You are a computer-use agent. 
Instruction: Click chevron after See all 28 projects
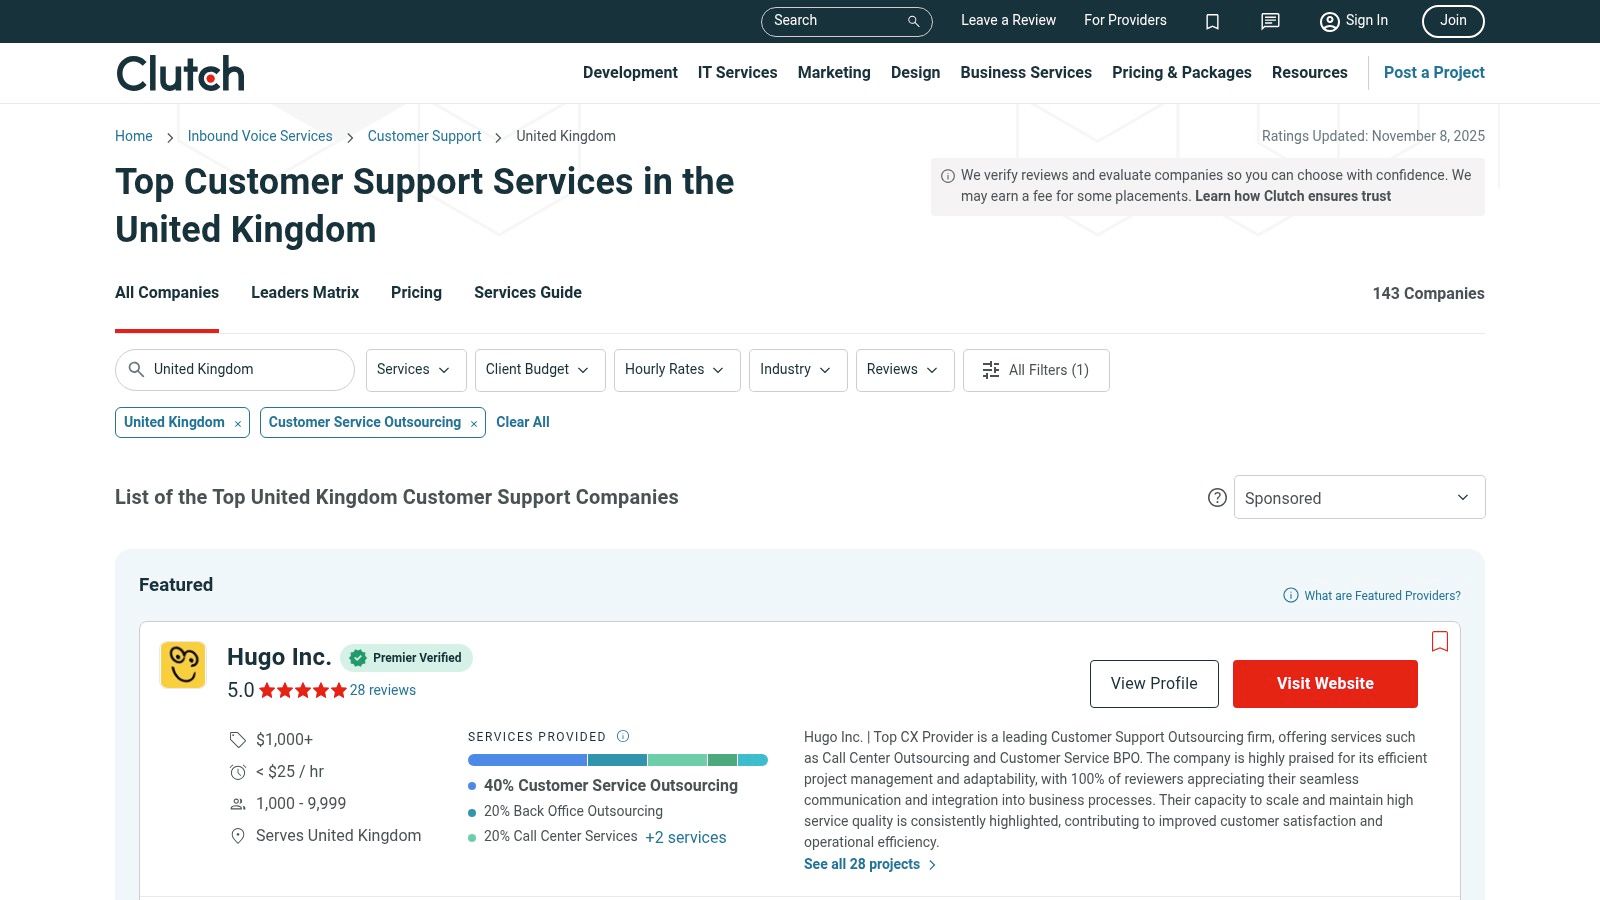[x=932, y=865]
